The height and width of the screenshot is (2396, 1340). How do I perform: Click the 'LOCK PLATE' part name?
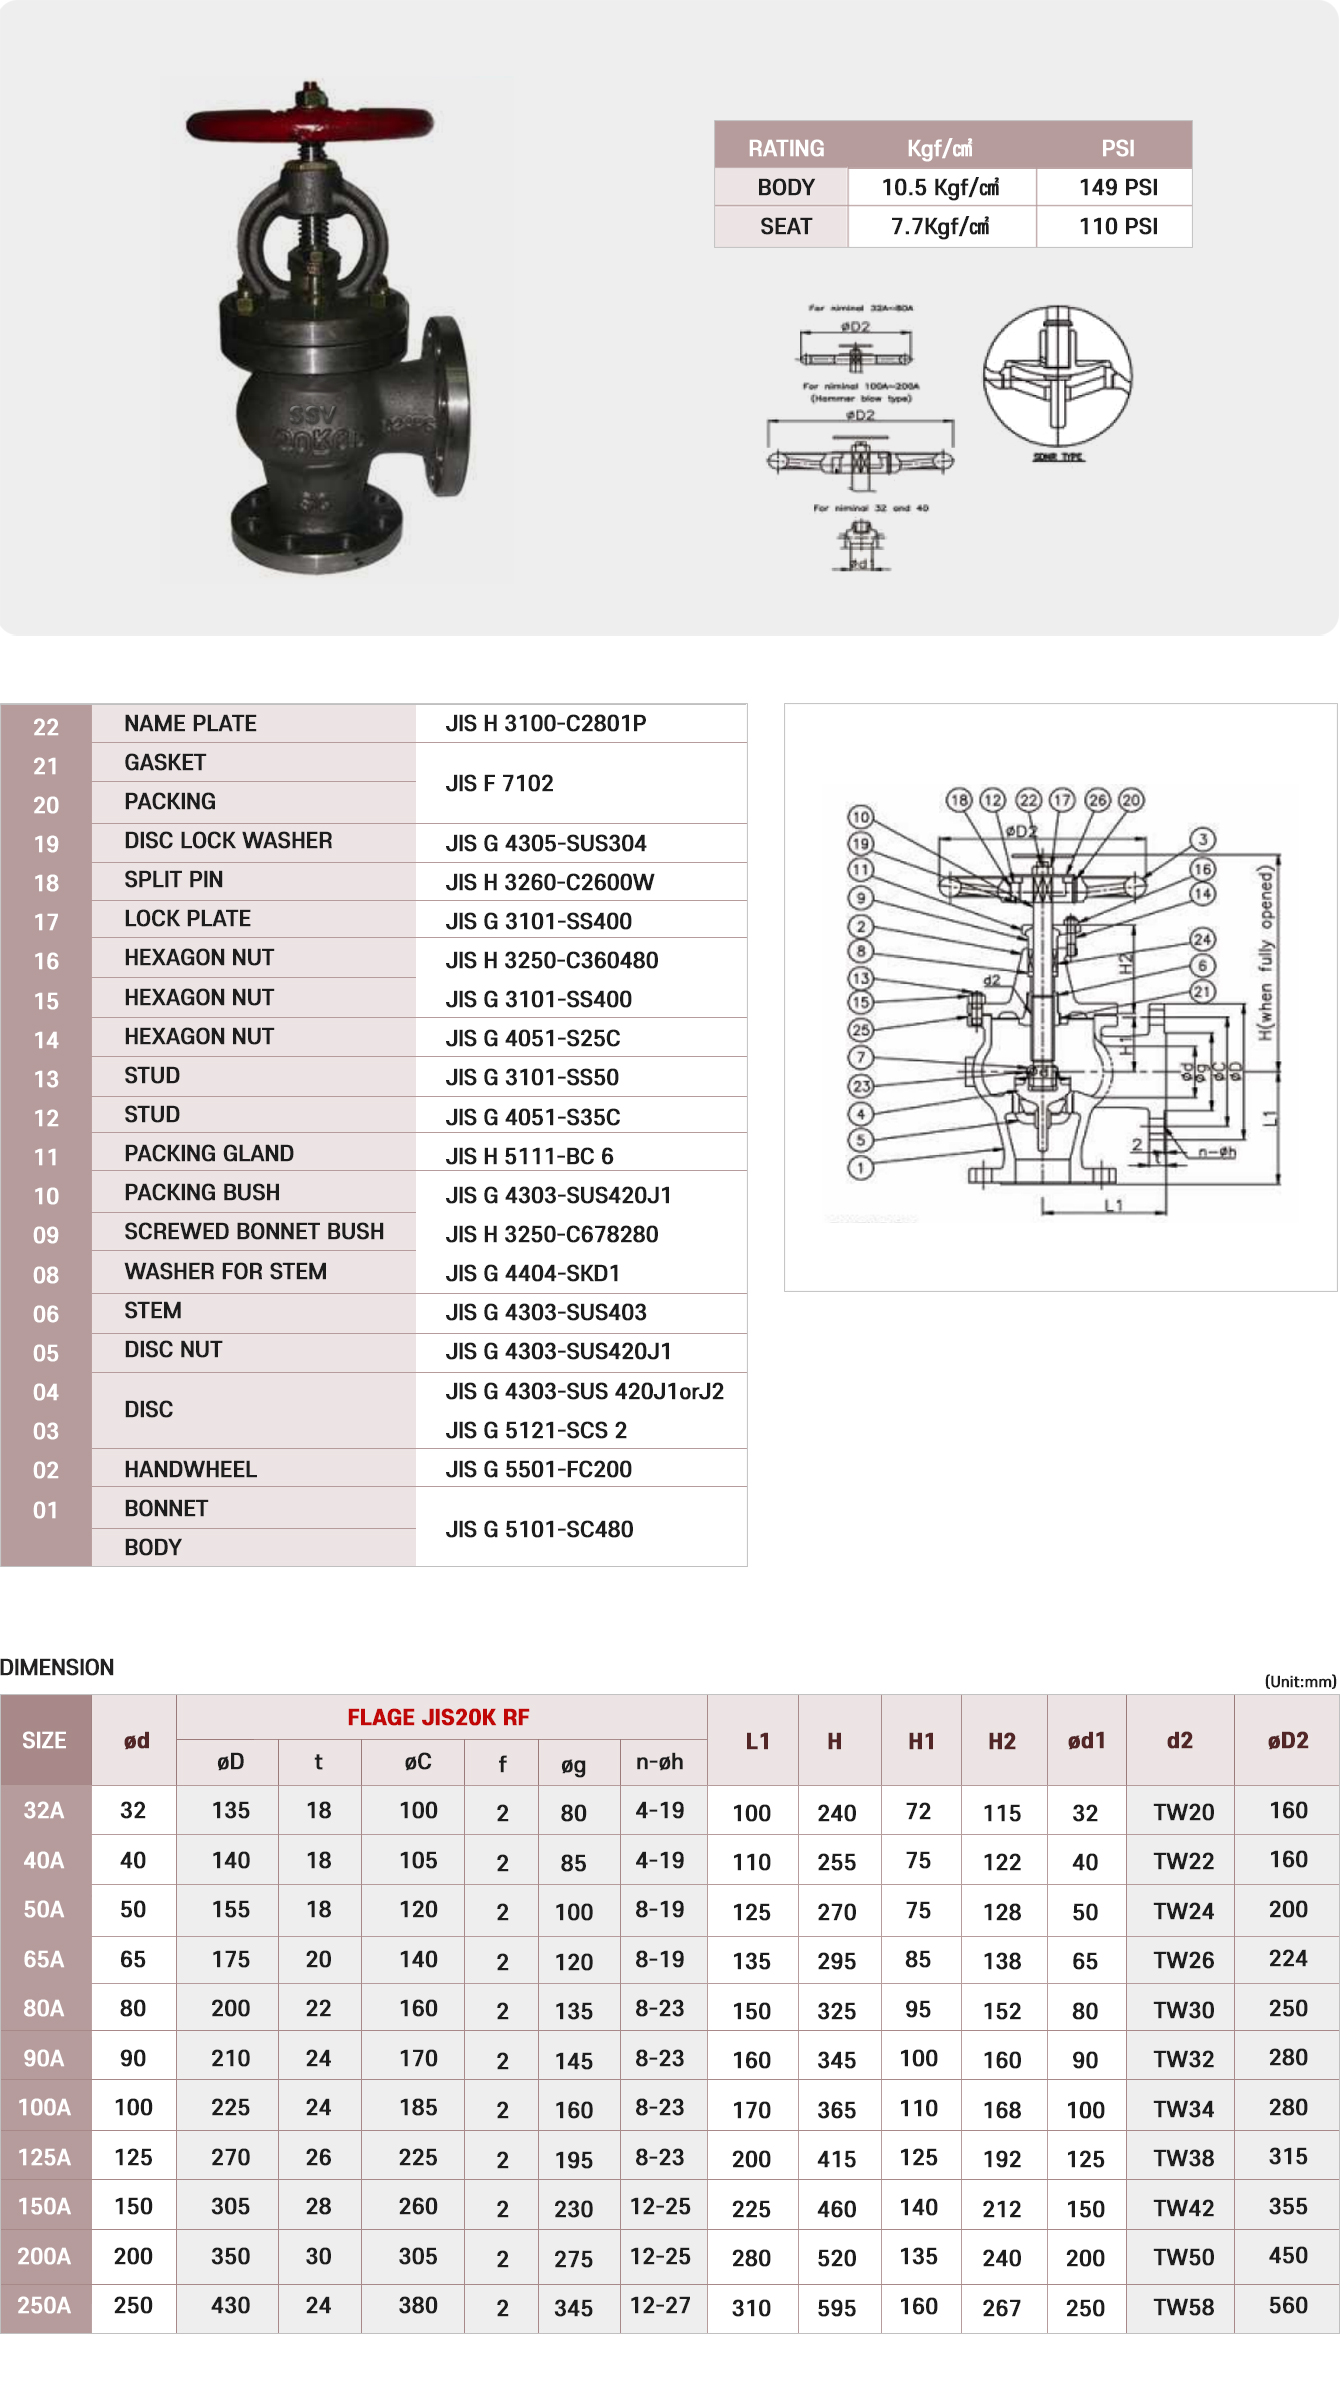point(188,918)
